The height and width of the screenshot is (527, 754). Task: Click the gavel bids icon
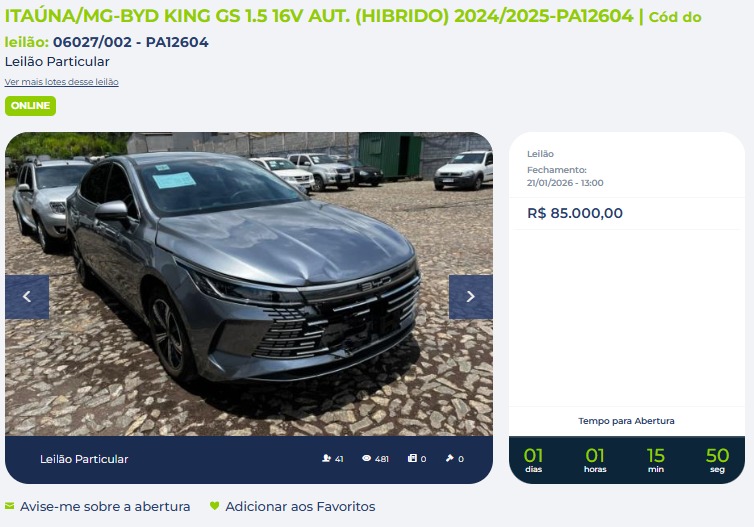click(x=450, y=458)
